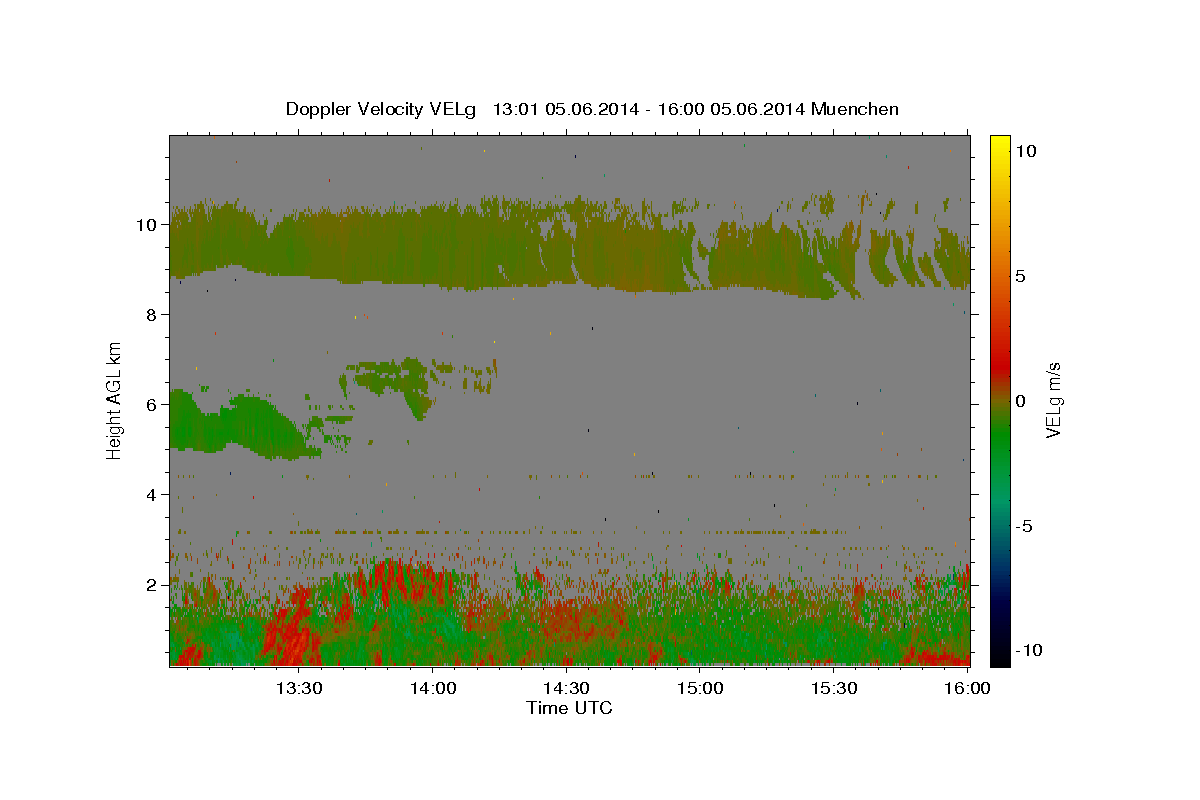Screen dimensions: 1200x800
Task: Click the height tick label 4
Action: coord(154,494)
